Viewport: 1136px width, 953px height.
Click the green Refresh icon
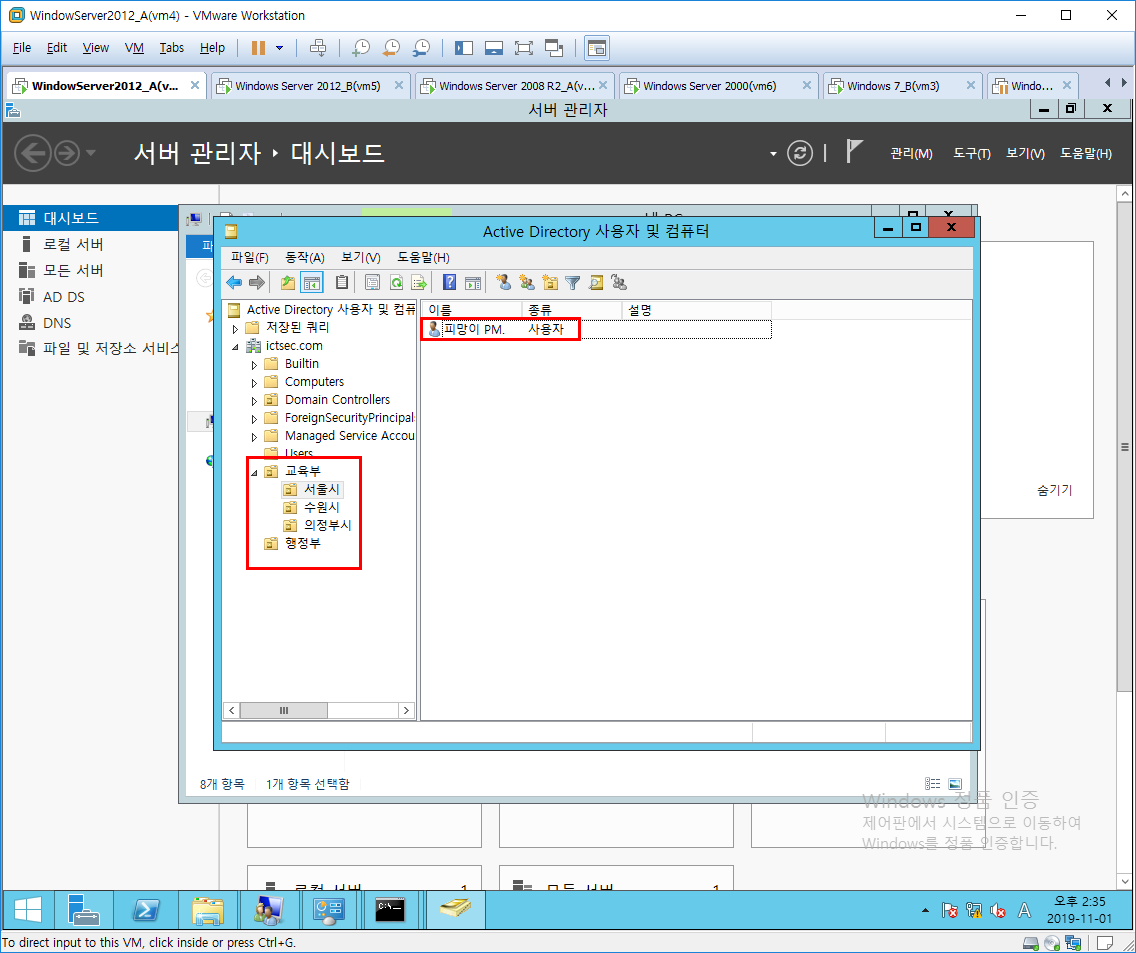pos(396,283)
